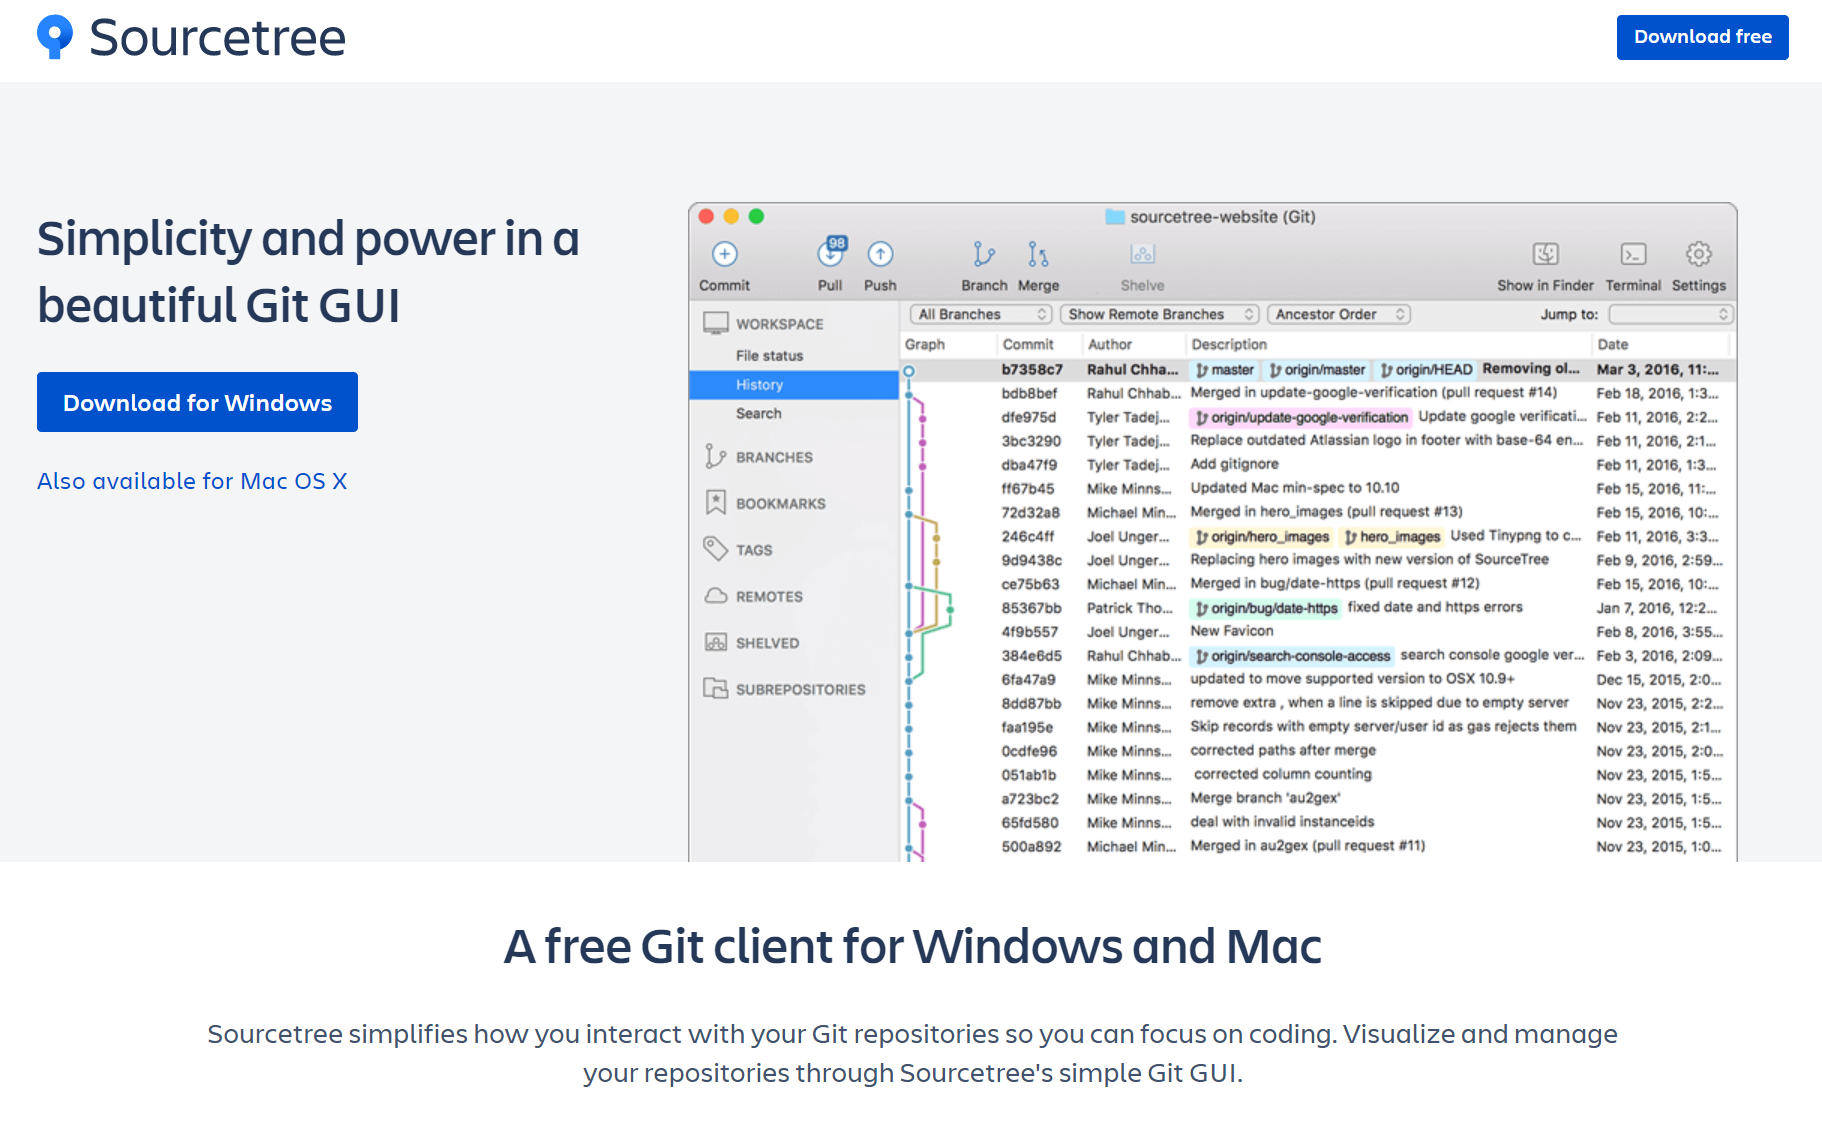Click the Subrepositories folder icon

(x=715, y=688)
